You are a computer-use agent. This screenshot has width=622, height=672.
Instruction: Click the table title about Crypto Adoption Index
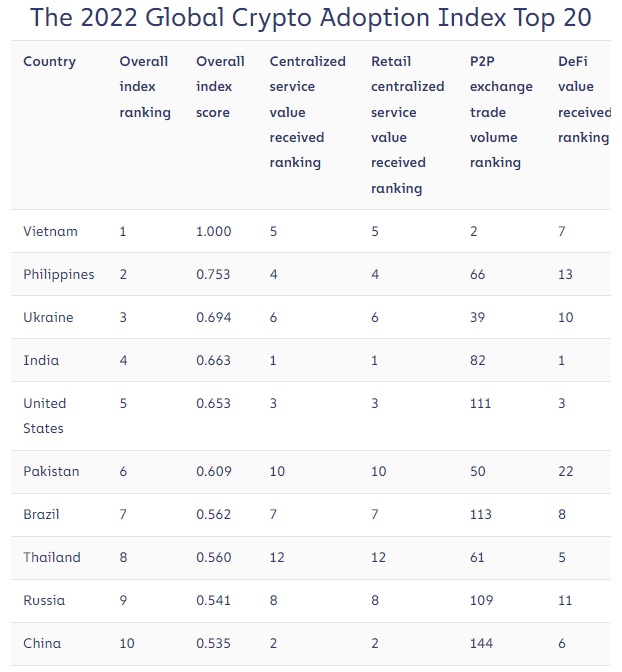pos(310,18)
